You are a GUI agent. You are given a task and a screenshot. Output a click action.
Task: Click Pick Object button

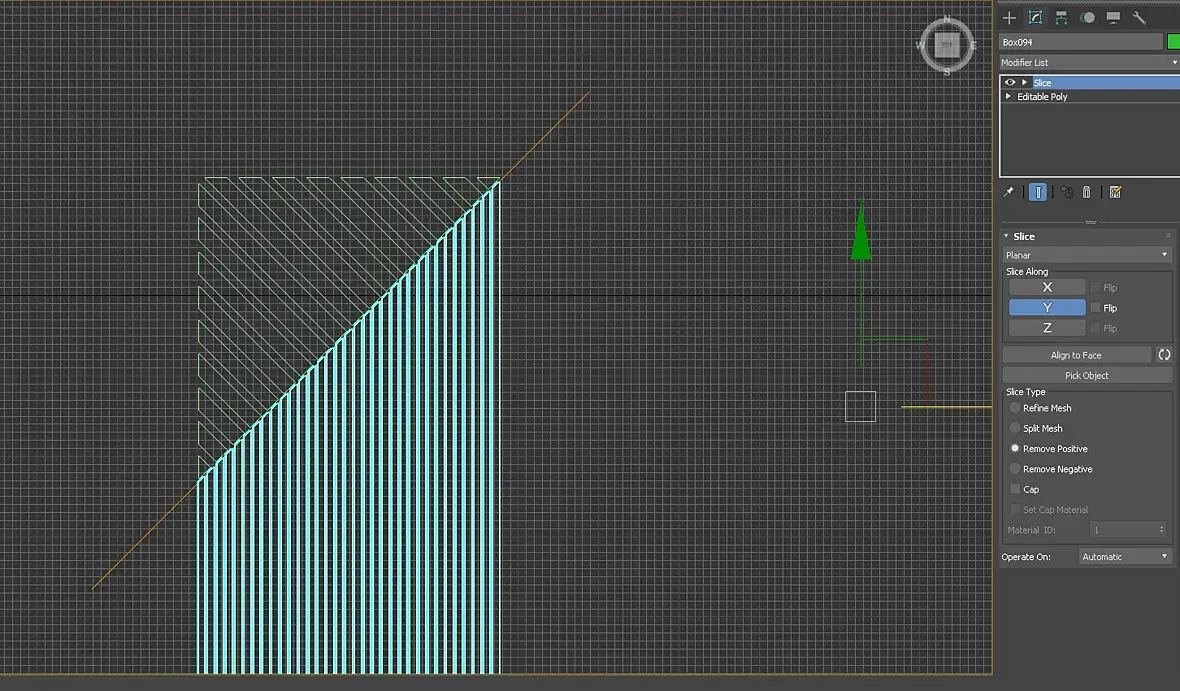pos(1087,375)
